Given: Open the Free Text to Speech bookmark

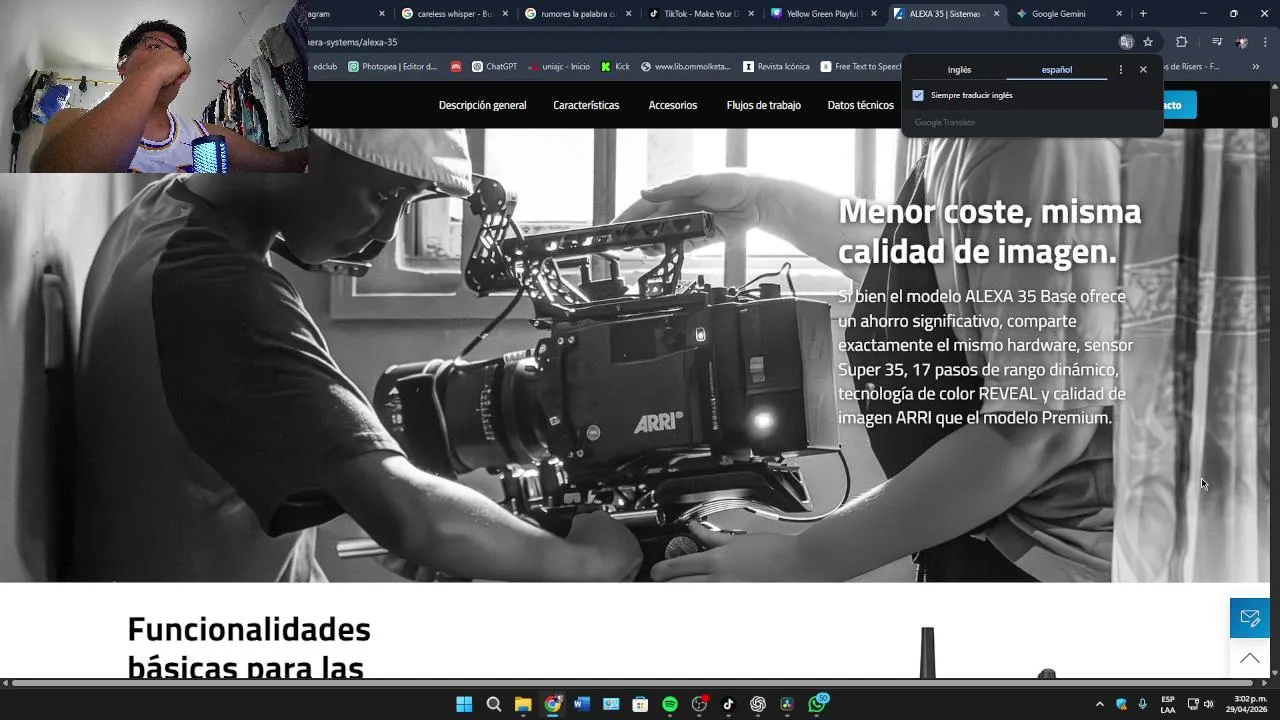Looking at the screenshot, I should coord(861,67).
